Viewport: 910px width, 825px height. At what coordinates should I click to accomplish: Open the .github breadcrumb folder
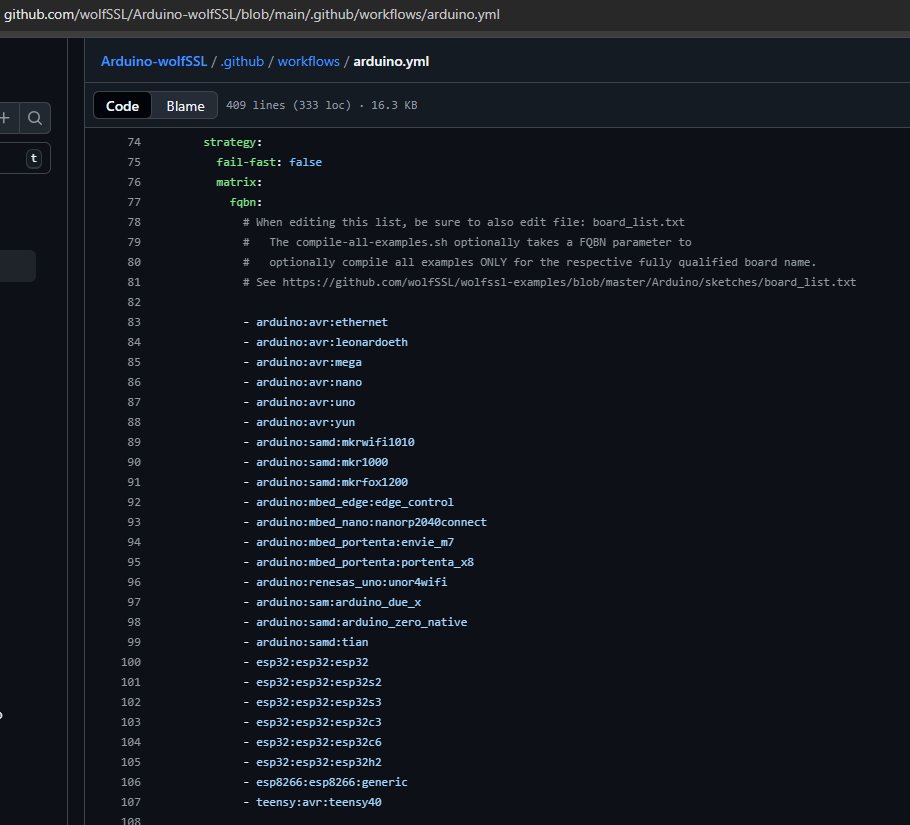pos(242,61)
